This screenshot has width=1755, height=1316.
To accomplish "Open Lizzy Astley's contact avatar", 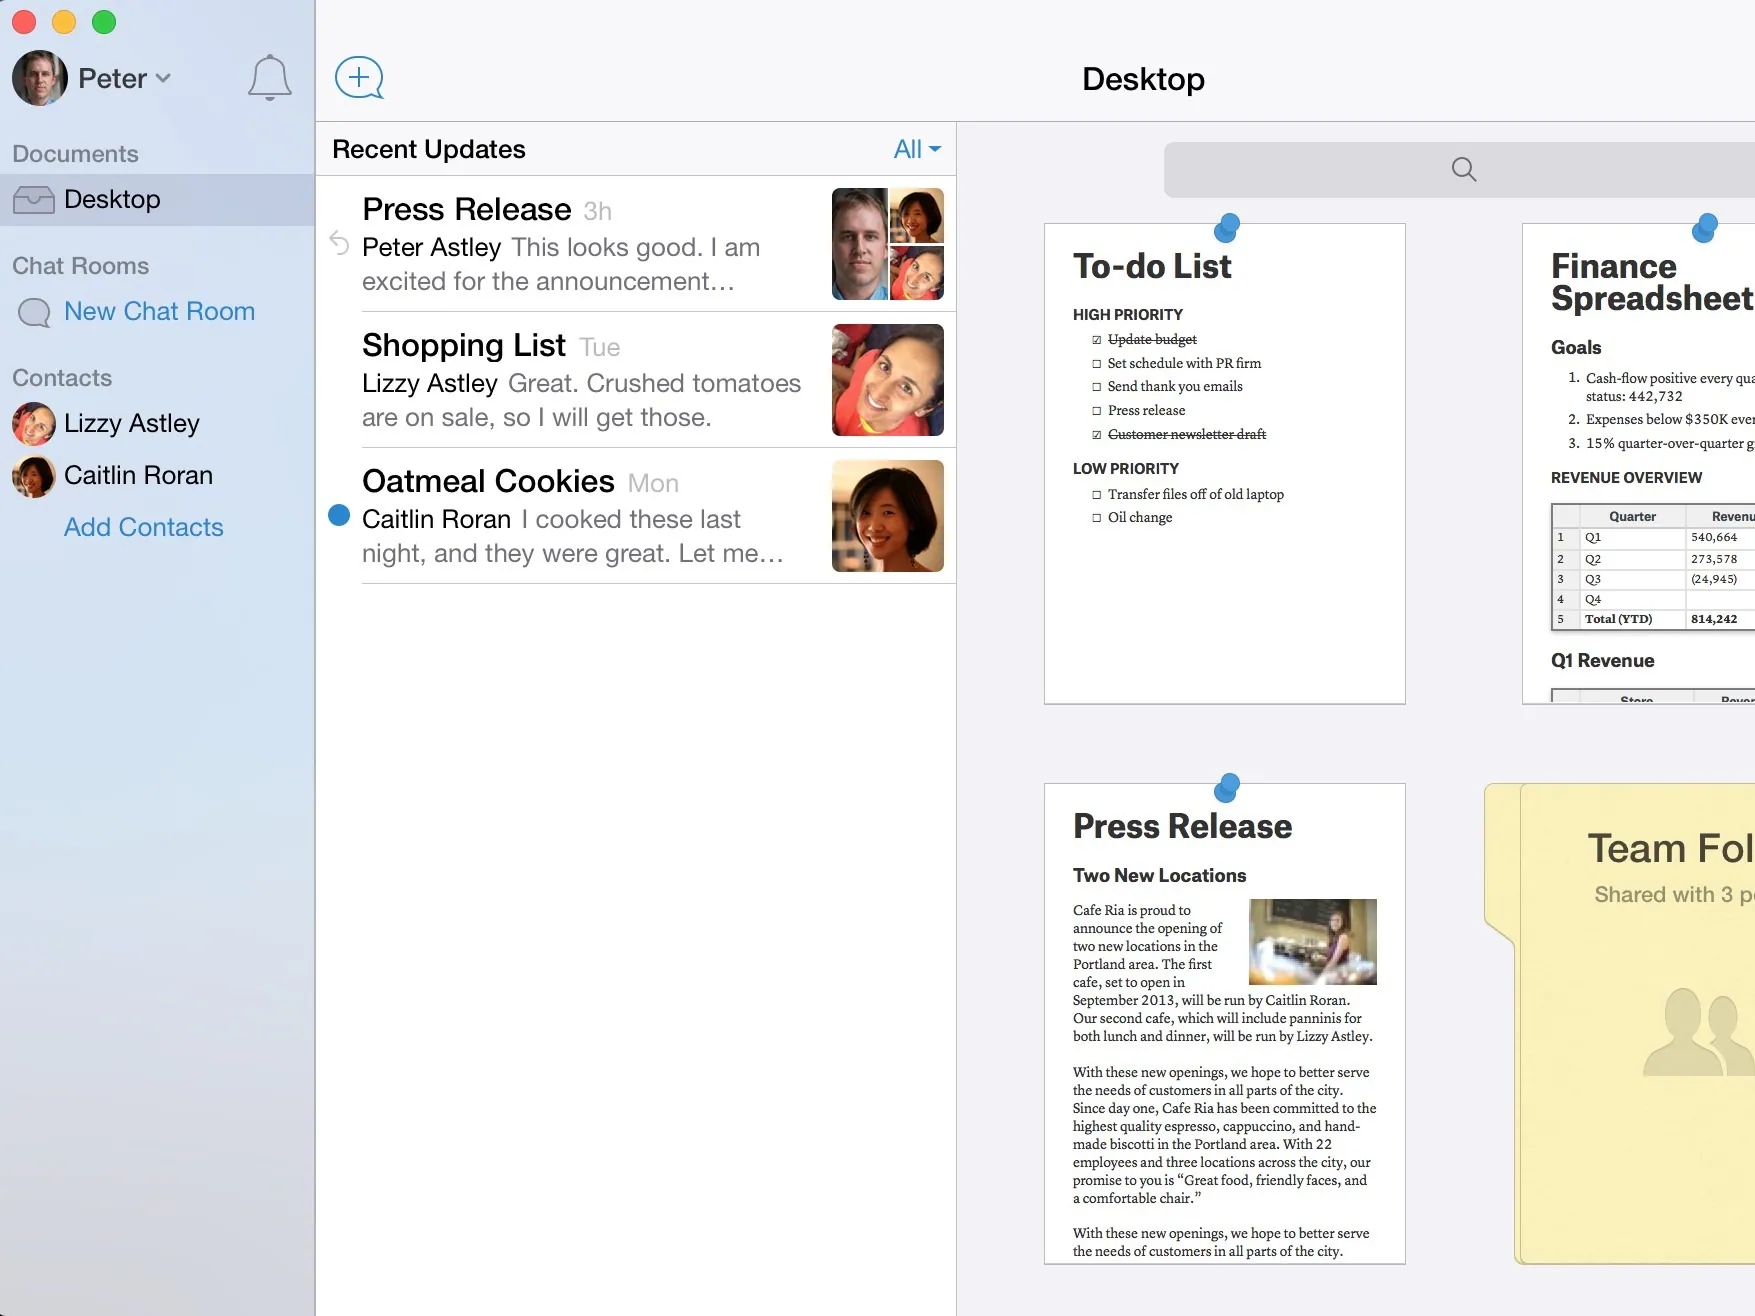I will coord(33,423).
